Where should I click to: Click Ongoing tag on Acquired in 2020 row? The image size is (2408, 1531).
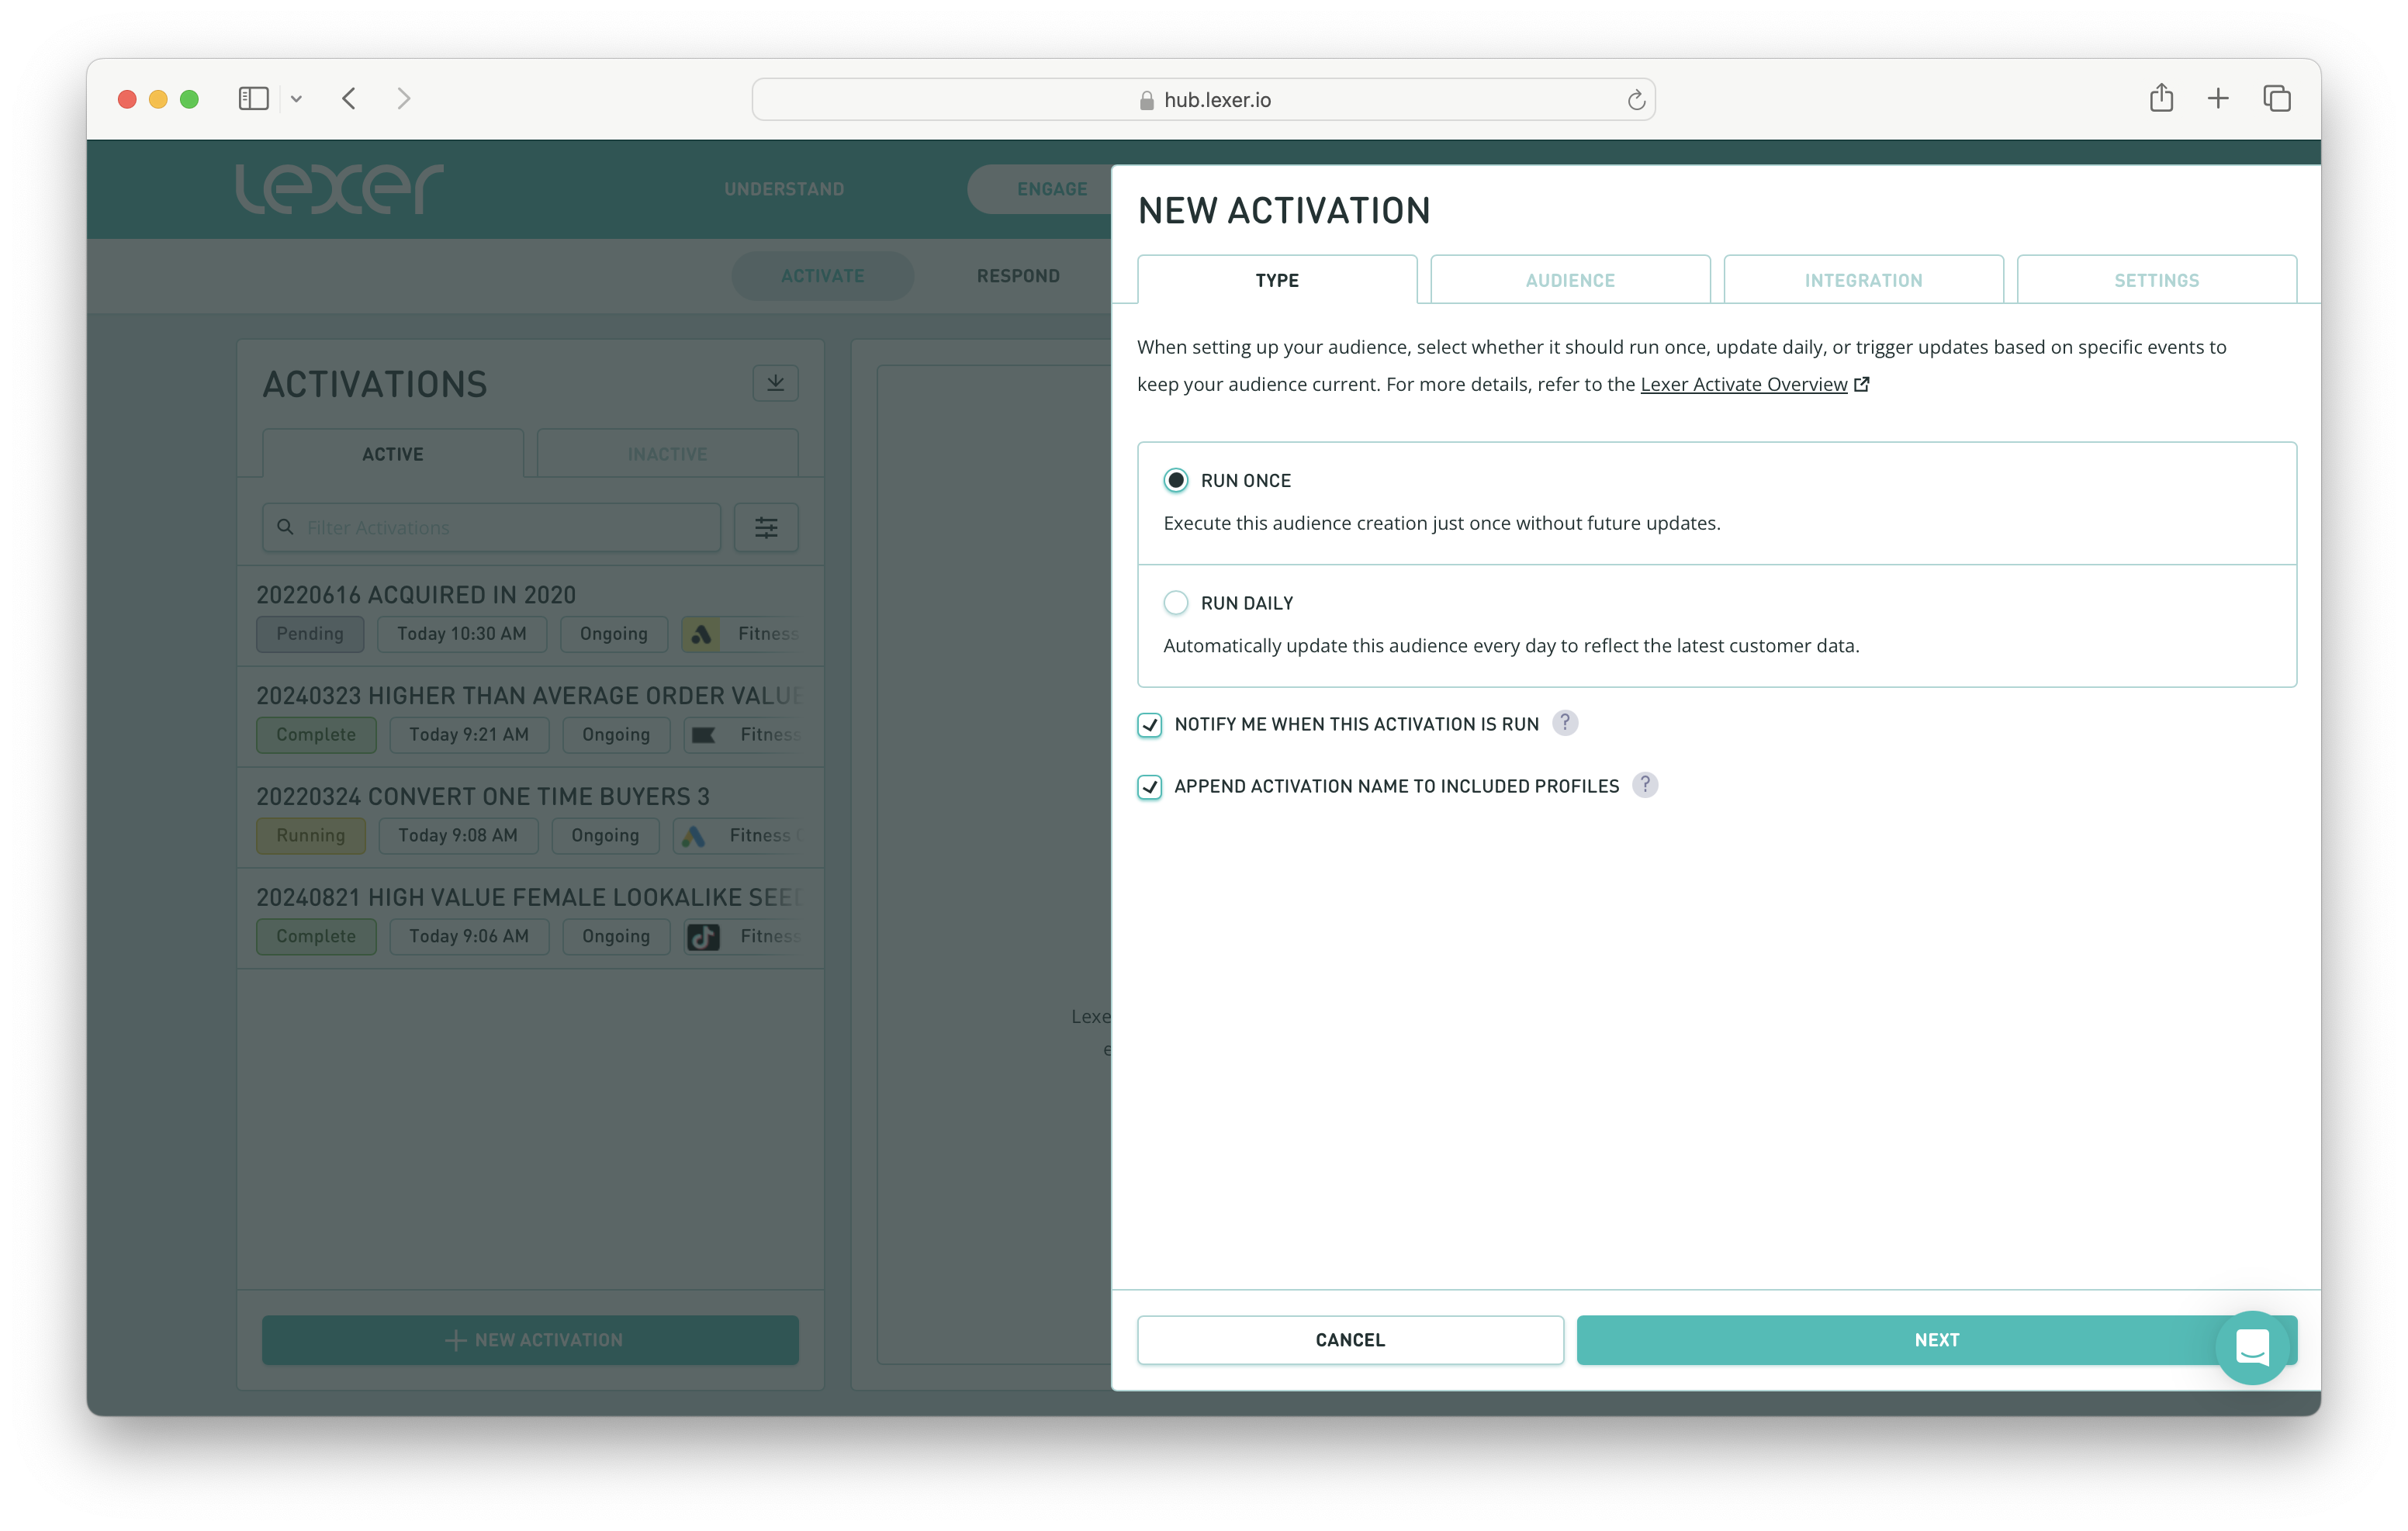coord(613,634)
